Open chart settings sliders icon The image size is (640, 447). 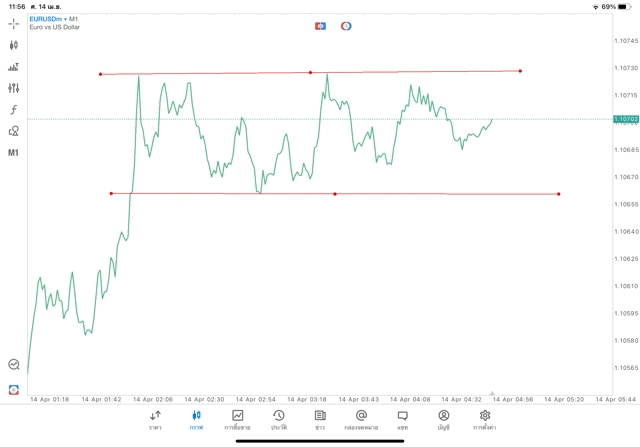pos(13,88)
